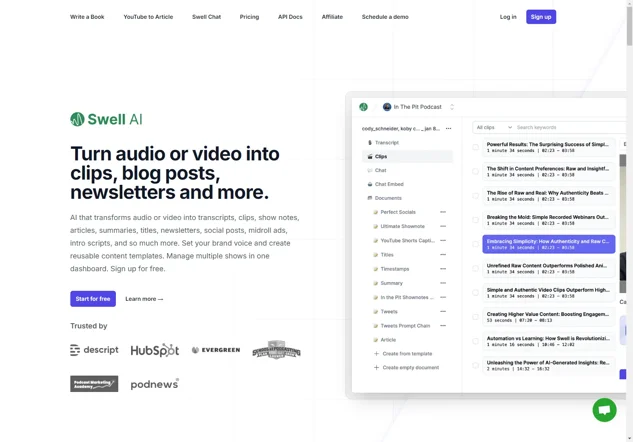This screenshot has height=442, width=633.
Task: Open the green chat widget bubble
Action: 604,410
